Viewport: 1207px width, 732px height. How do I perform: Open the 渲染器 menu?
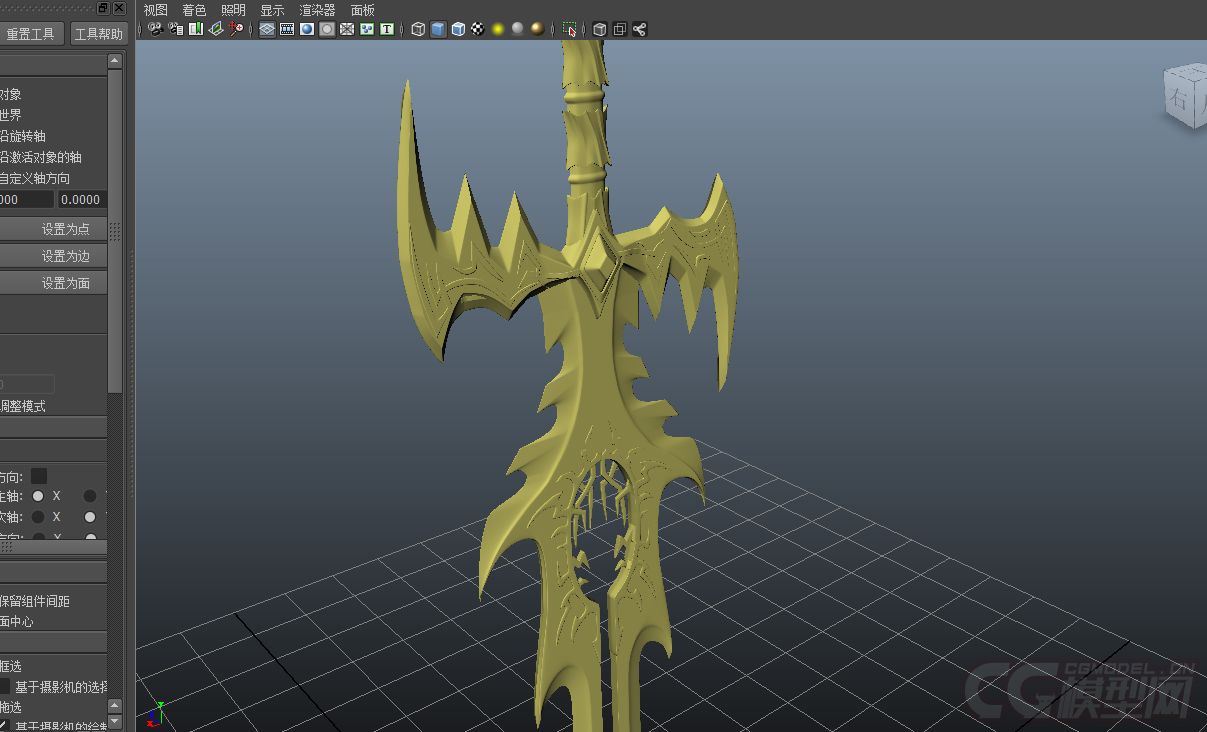(x=317, y=10)
